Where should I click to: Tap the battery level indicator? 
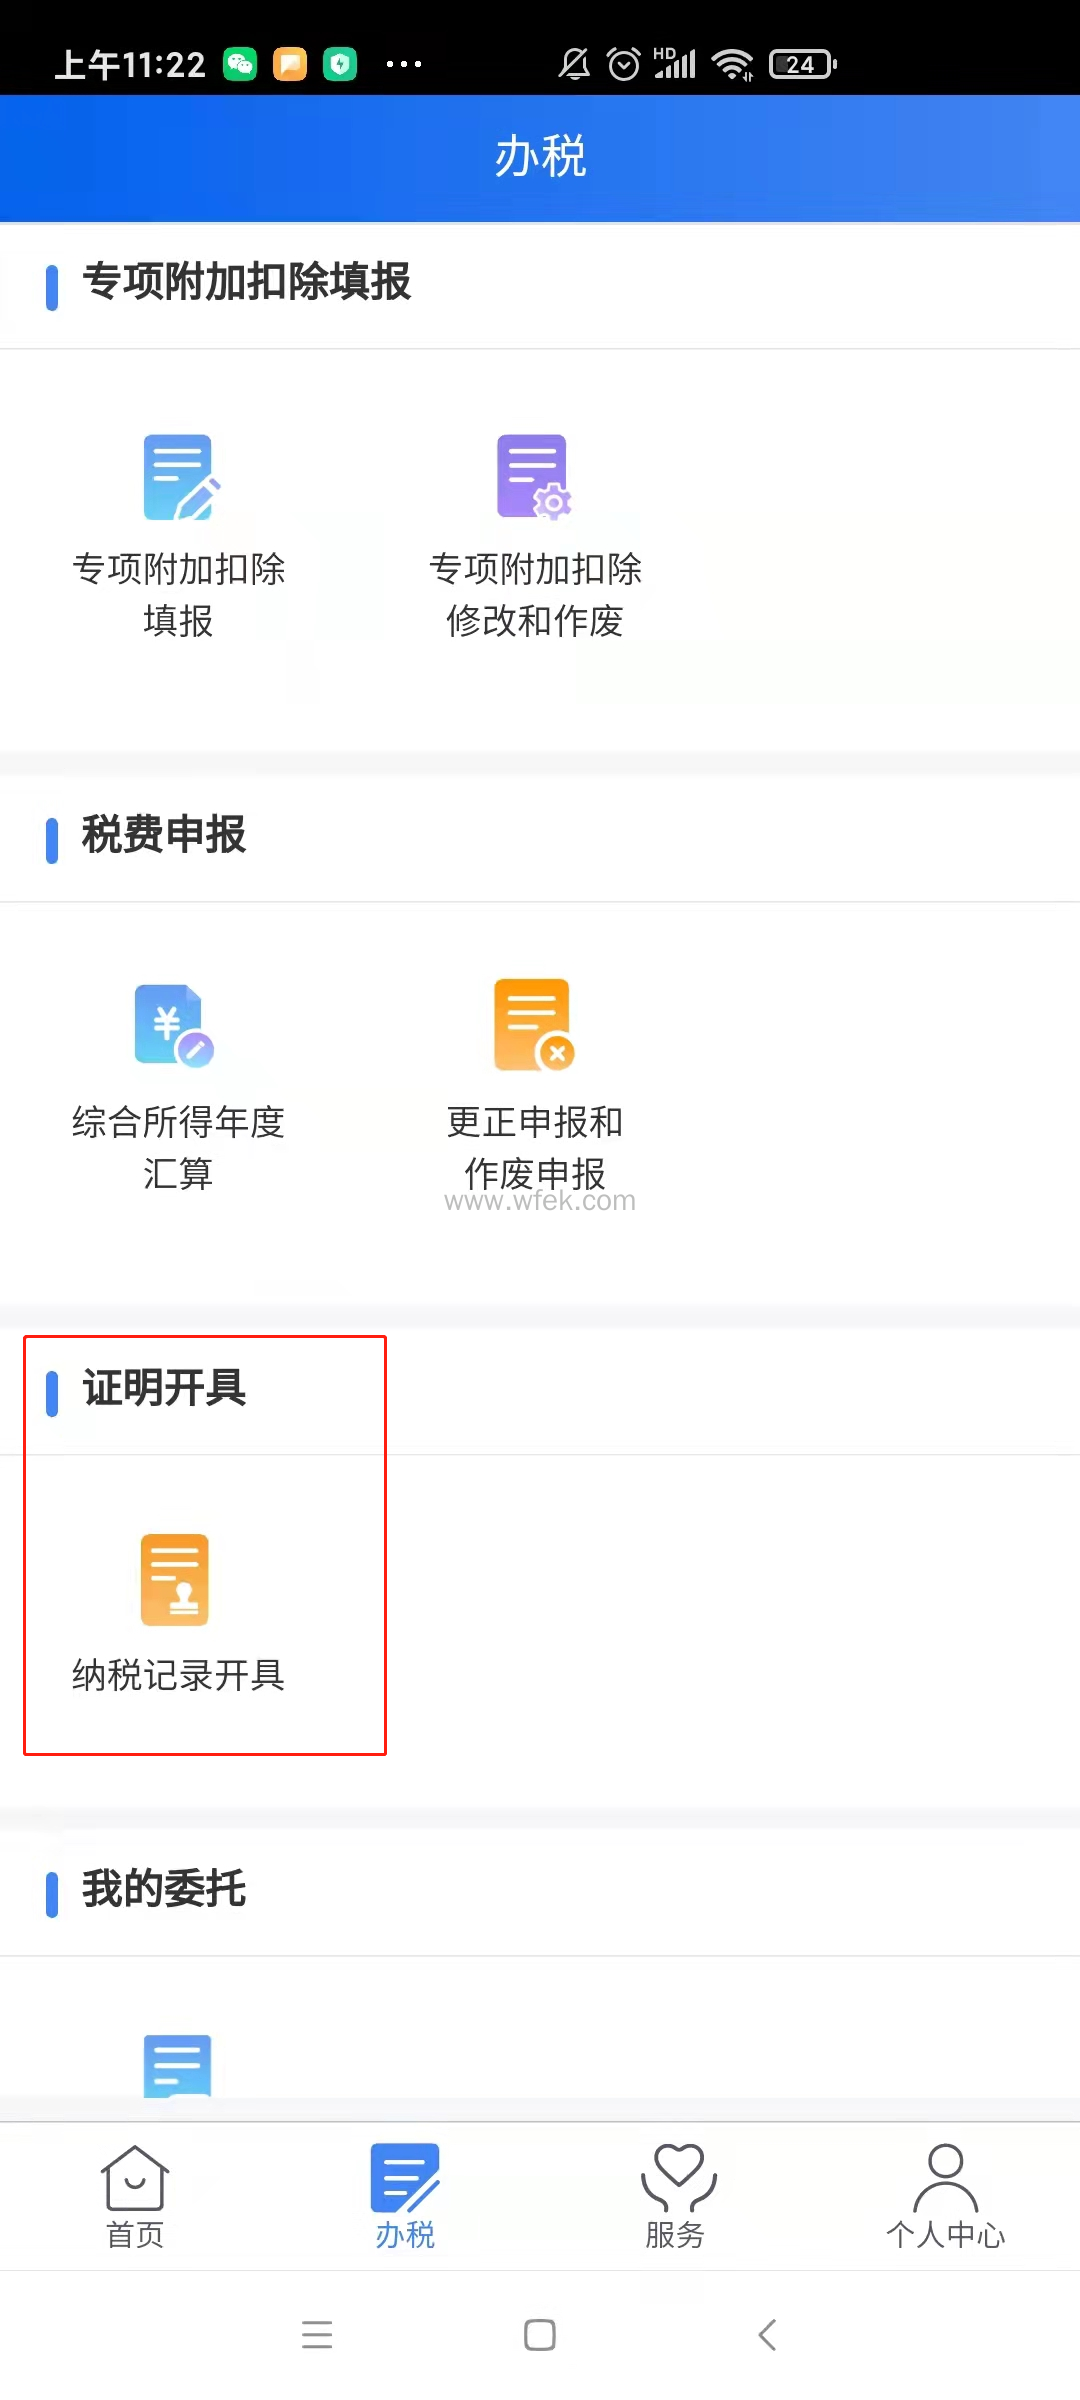pyautogui.click(x=803, y=65)
